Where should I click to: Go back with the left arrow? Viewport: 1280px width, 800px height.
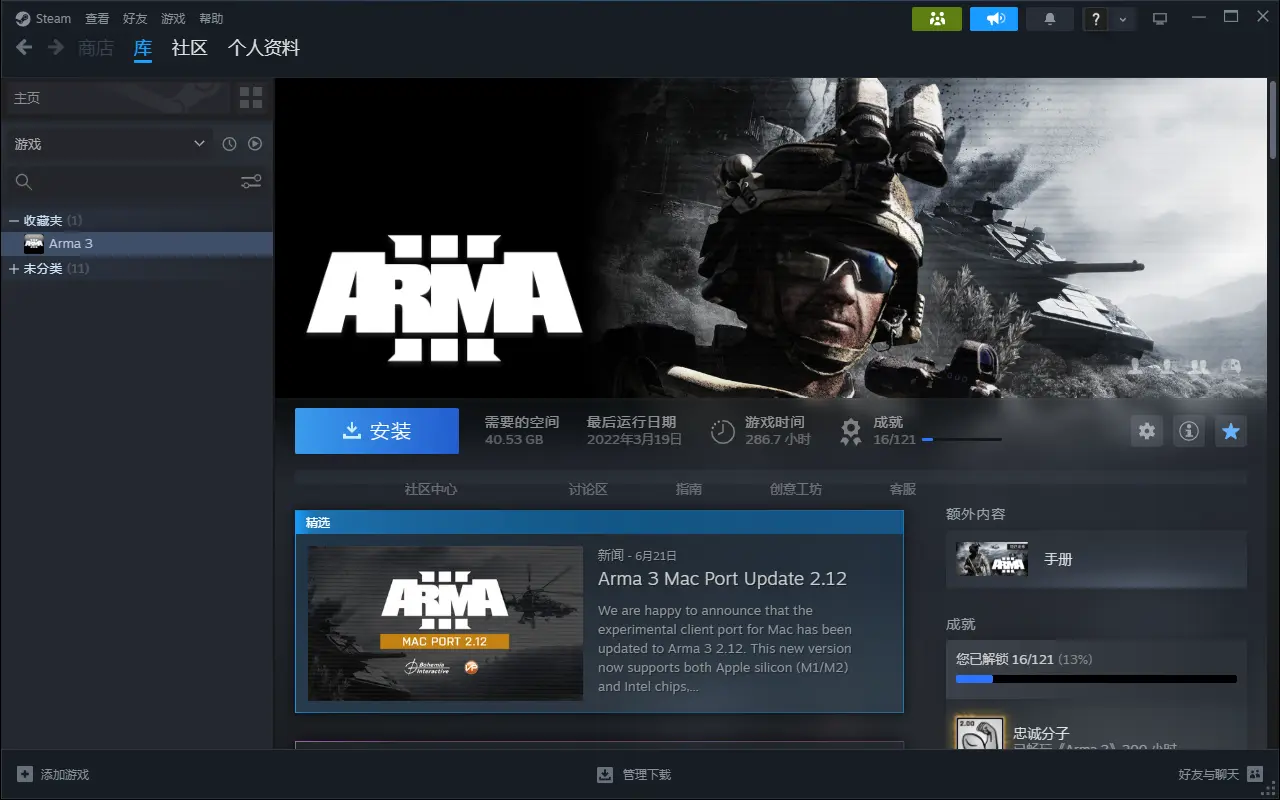point(24,47)
